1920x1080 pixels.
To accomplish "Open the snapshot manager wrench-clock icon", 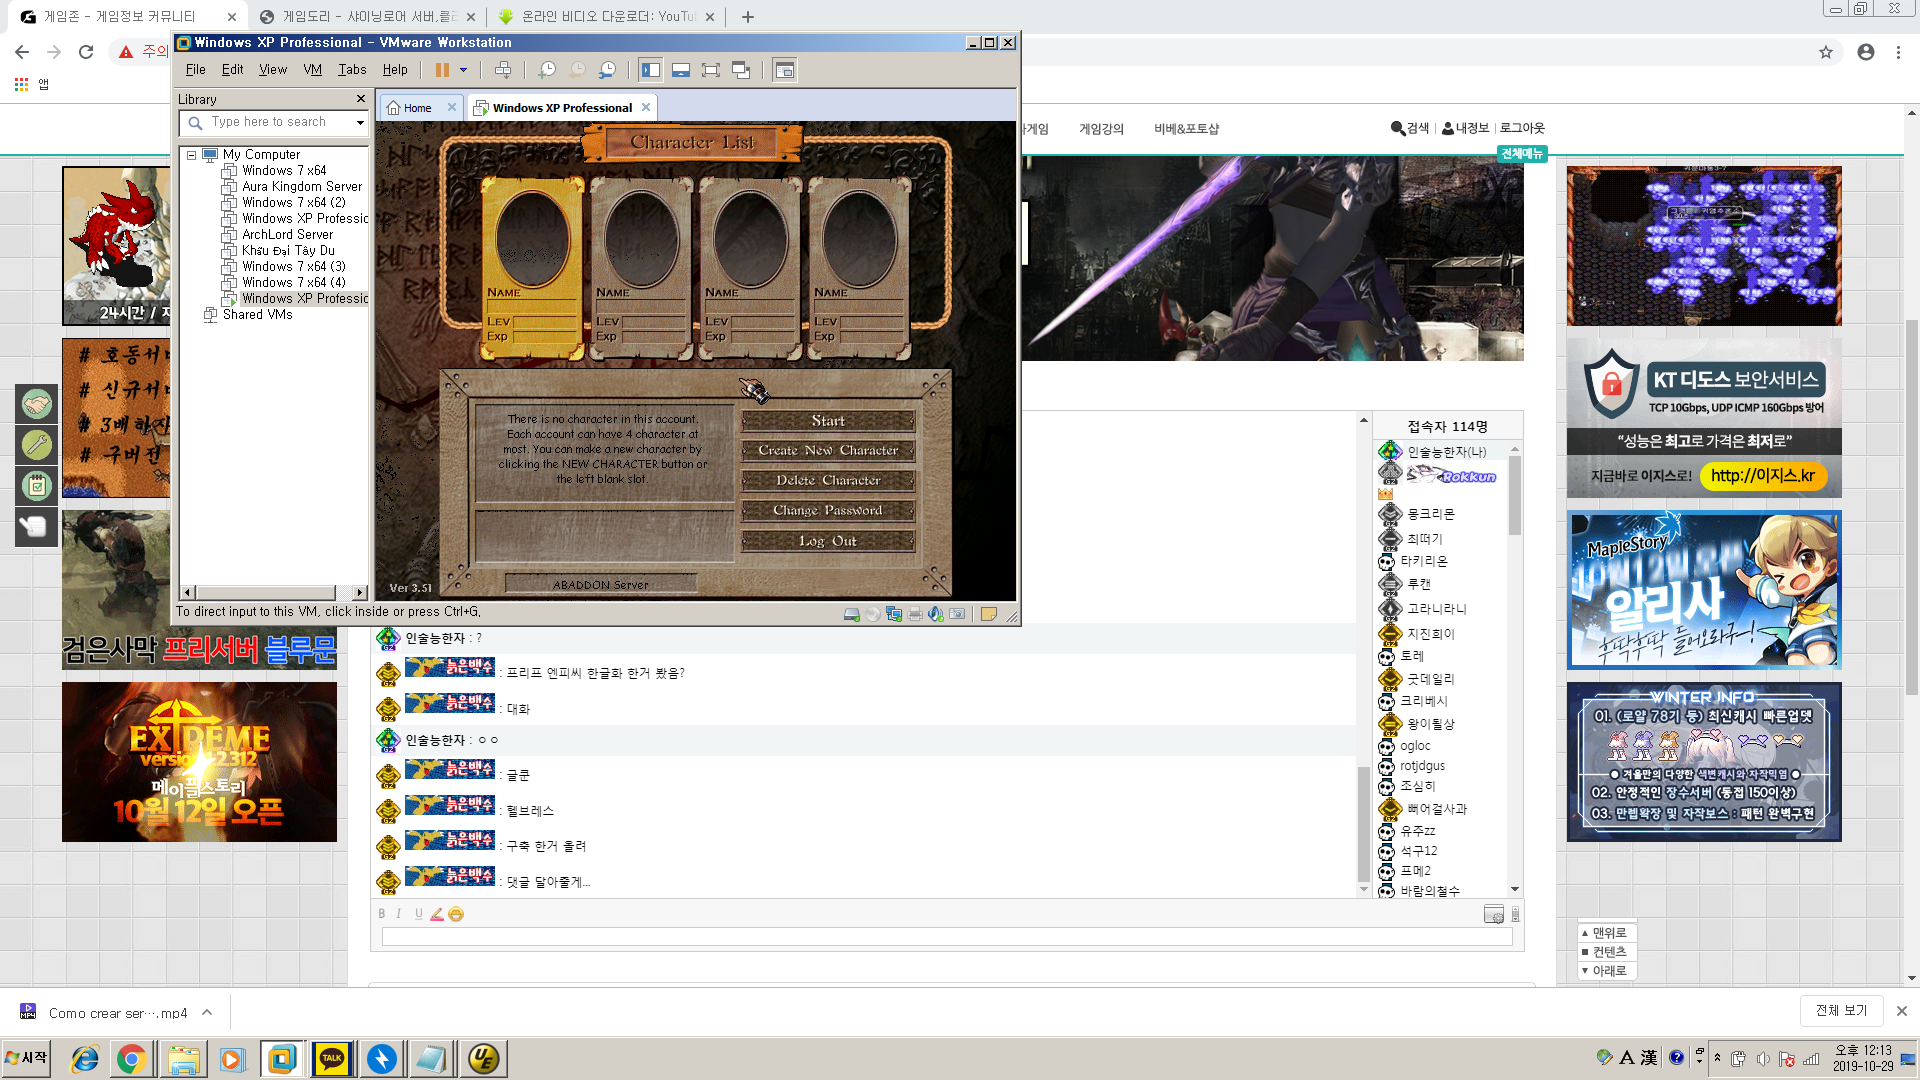I will point(607,70).
